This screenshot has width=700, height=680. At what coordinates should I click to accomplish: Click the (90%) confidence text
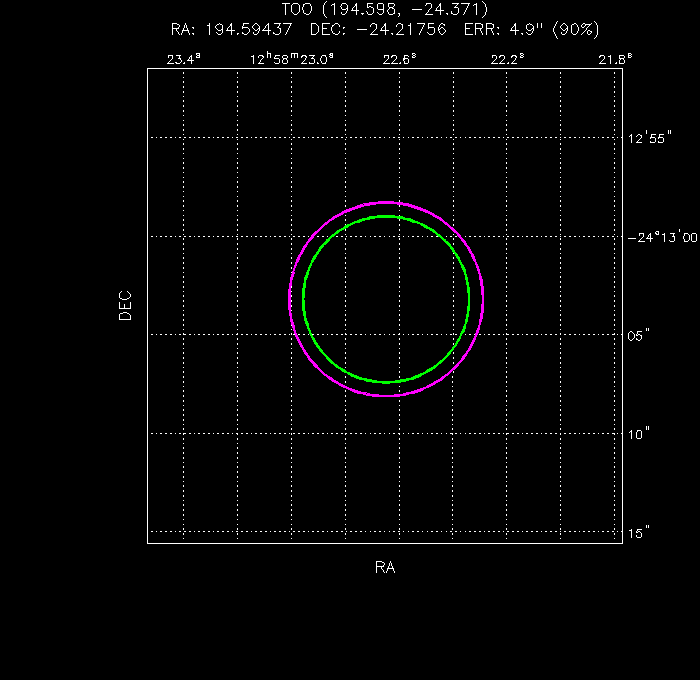tap(574, 29)
